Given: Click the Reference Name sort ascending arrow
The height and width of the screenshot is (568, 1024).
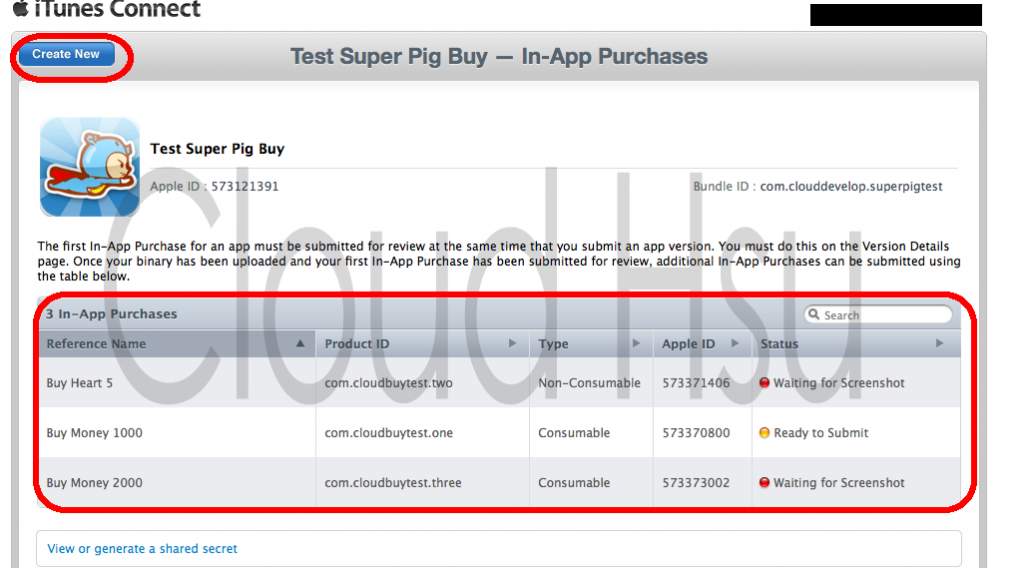Looking at the screenshot, I should click(300, 343).
